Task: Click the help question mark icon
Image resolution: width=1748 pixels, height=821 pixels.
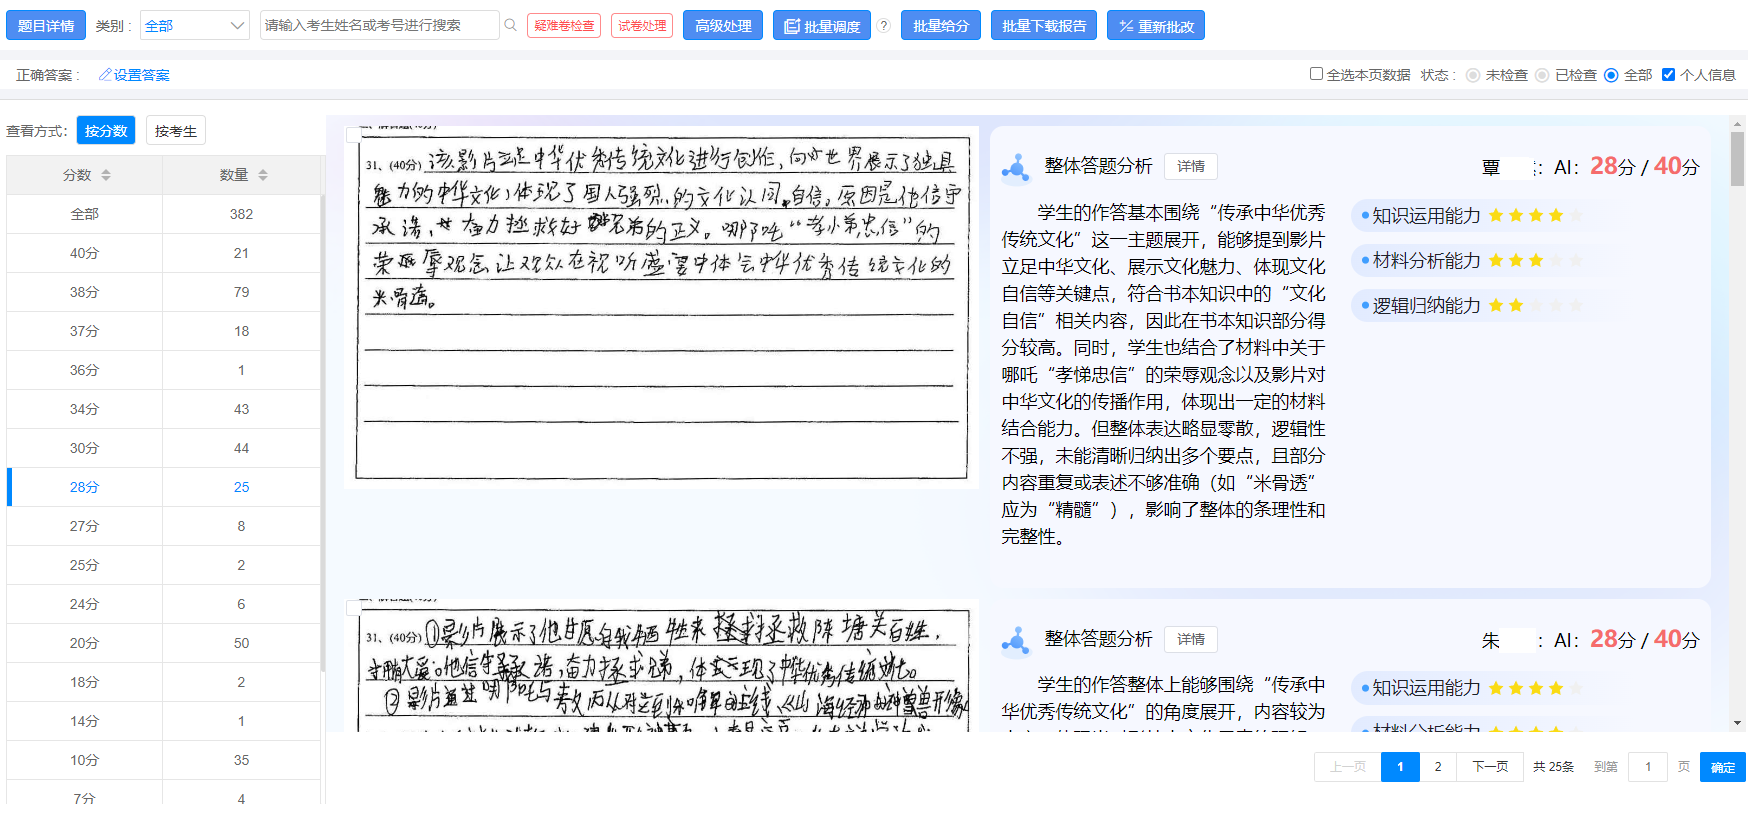Action: 884,26
